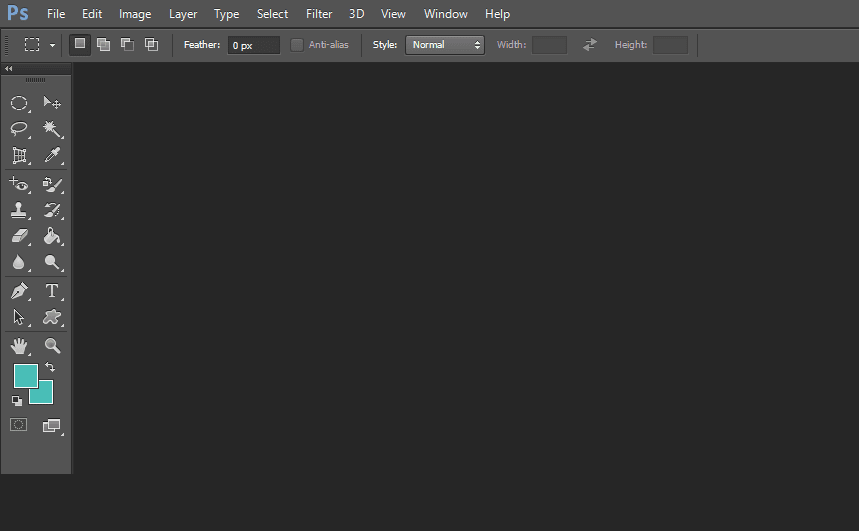859x531 pixels.
Task: Reset to default foreground and background colors
Action: point(17,401)
